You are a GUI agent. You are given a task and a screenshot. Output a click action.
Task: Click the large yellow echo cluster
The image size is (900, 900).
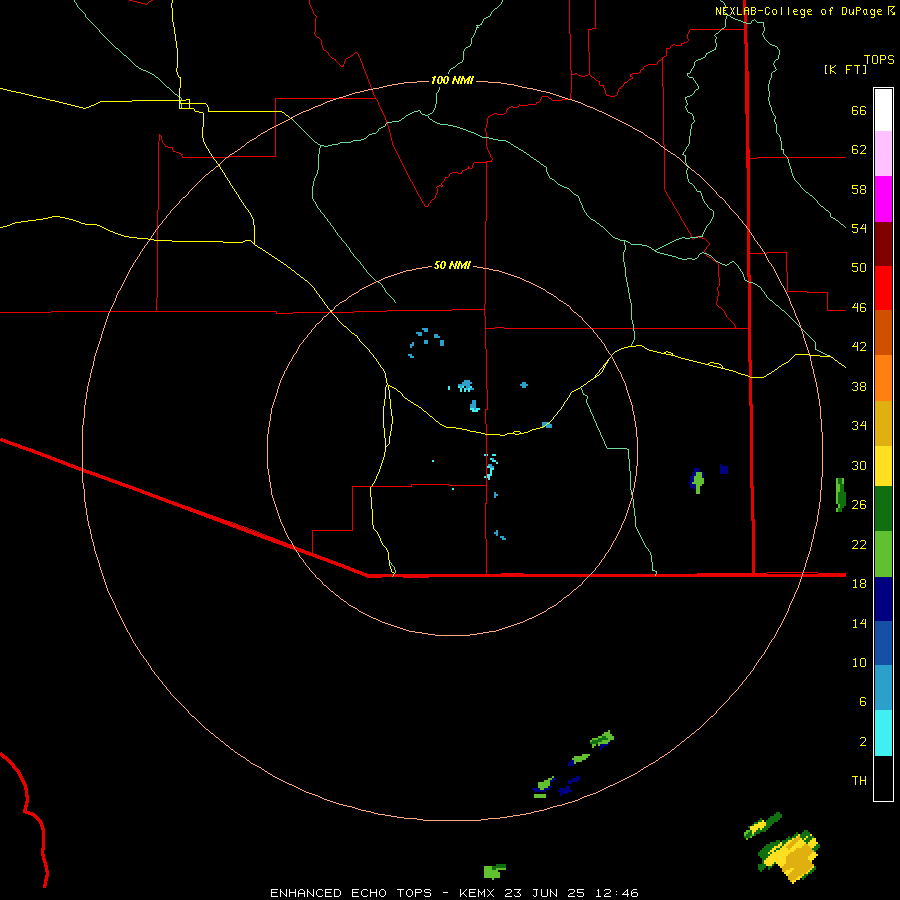[790, 855]
